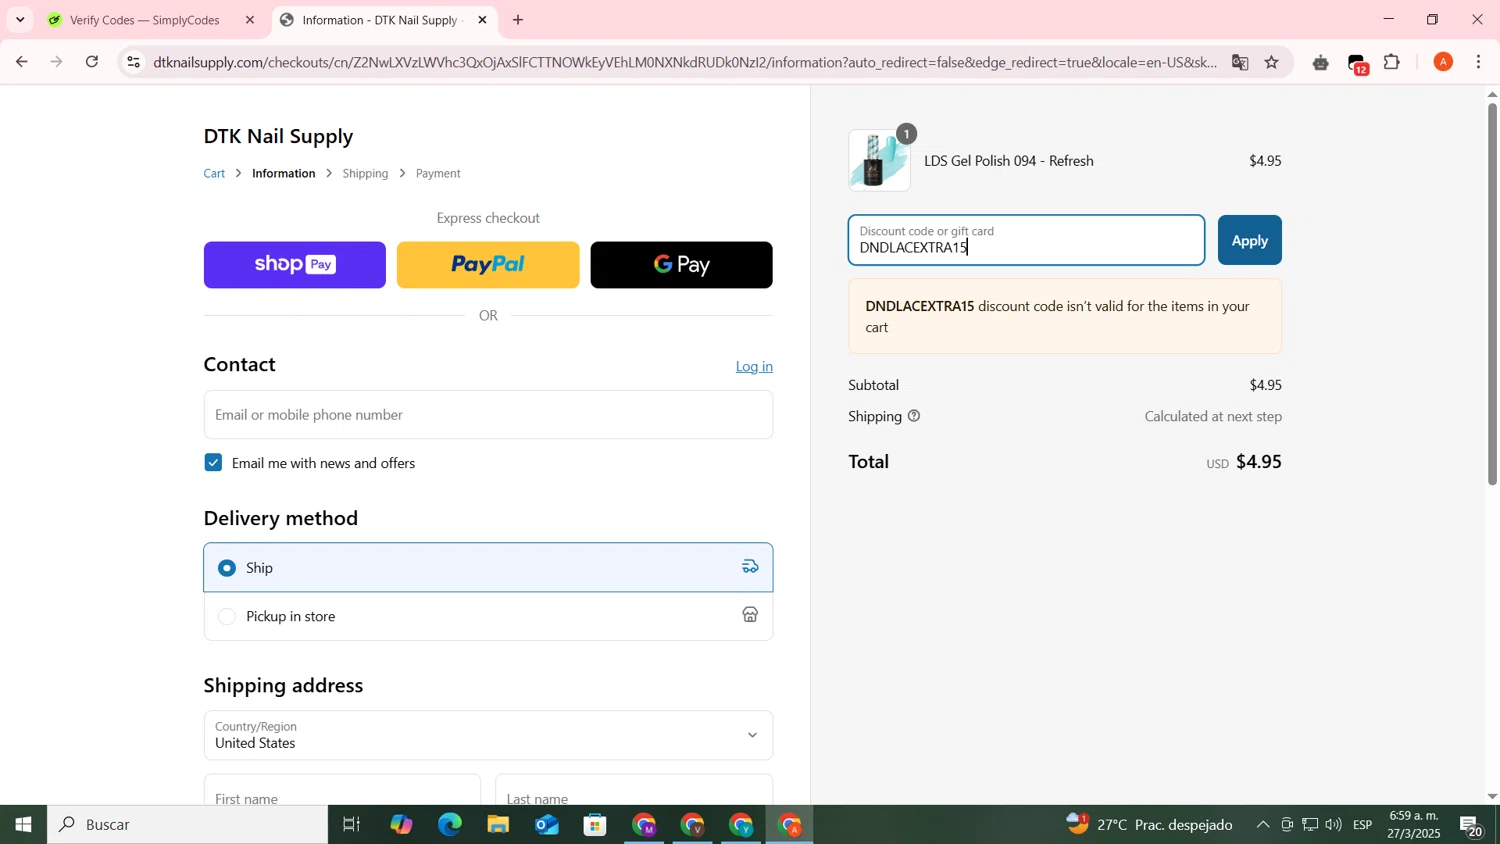Go back using browser back arrow
1500x844 pixels.
pyautogui.click(x=21, y=62)
